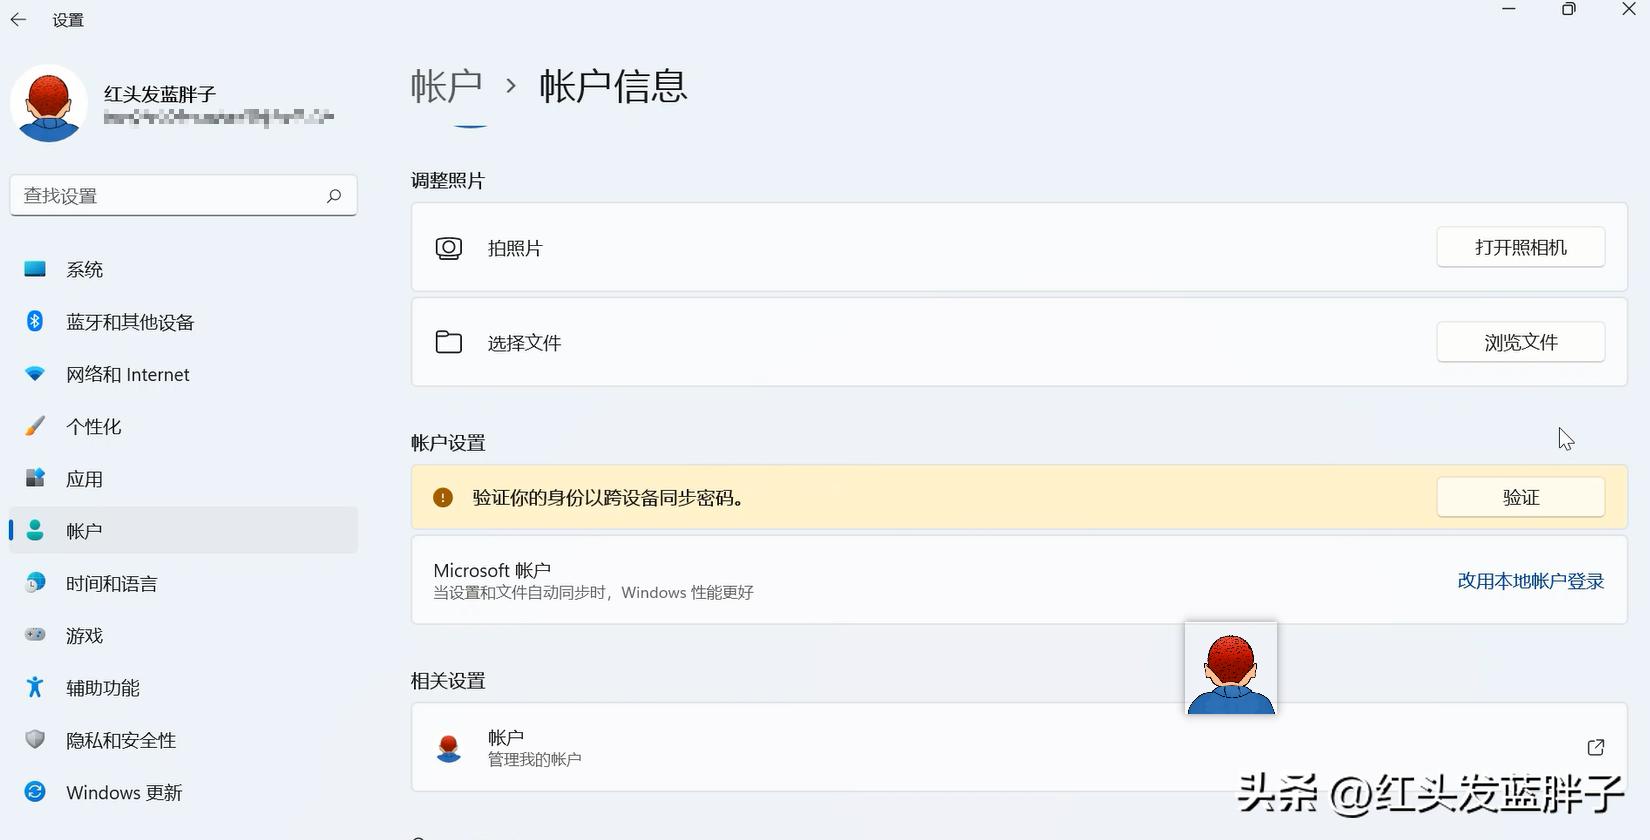The height and width of the screenshot is (840, 1650).
Task: Open 游戏 via the Xbox icon
Action: (35, 635)
